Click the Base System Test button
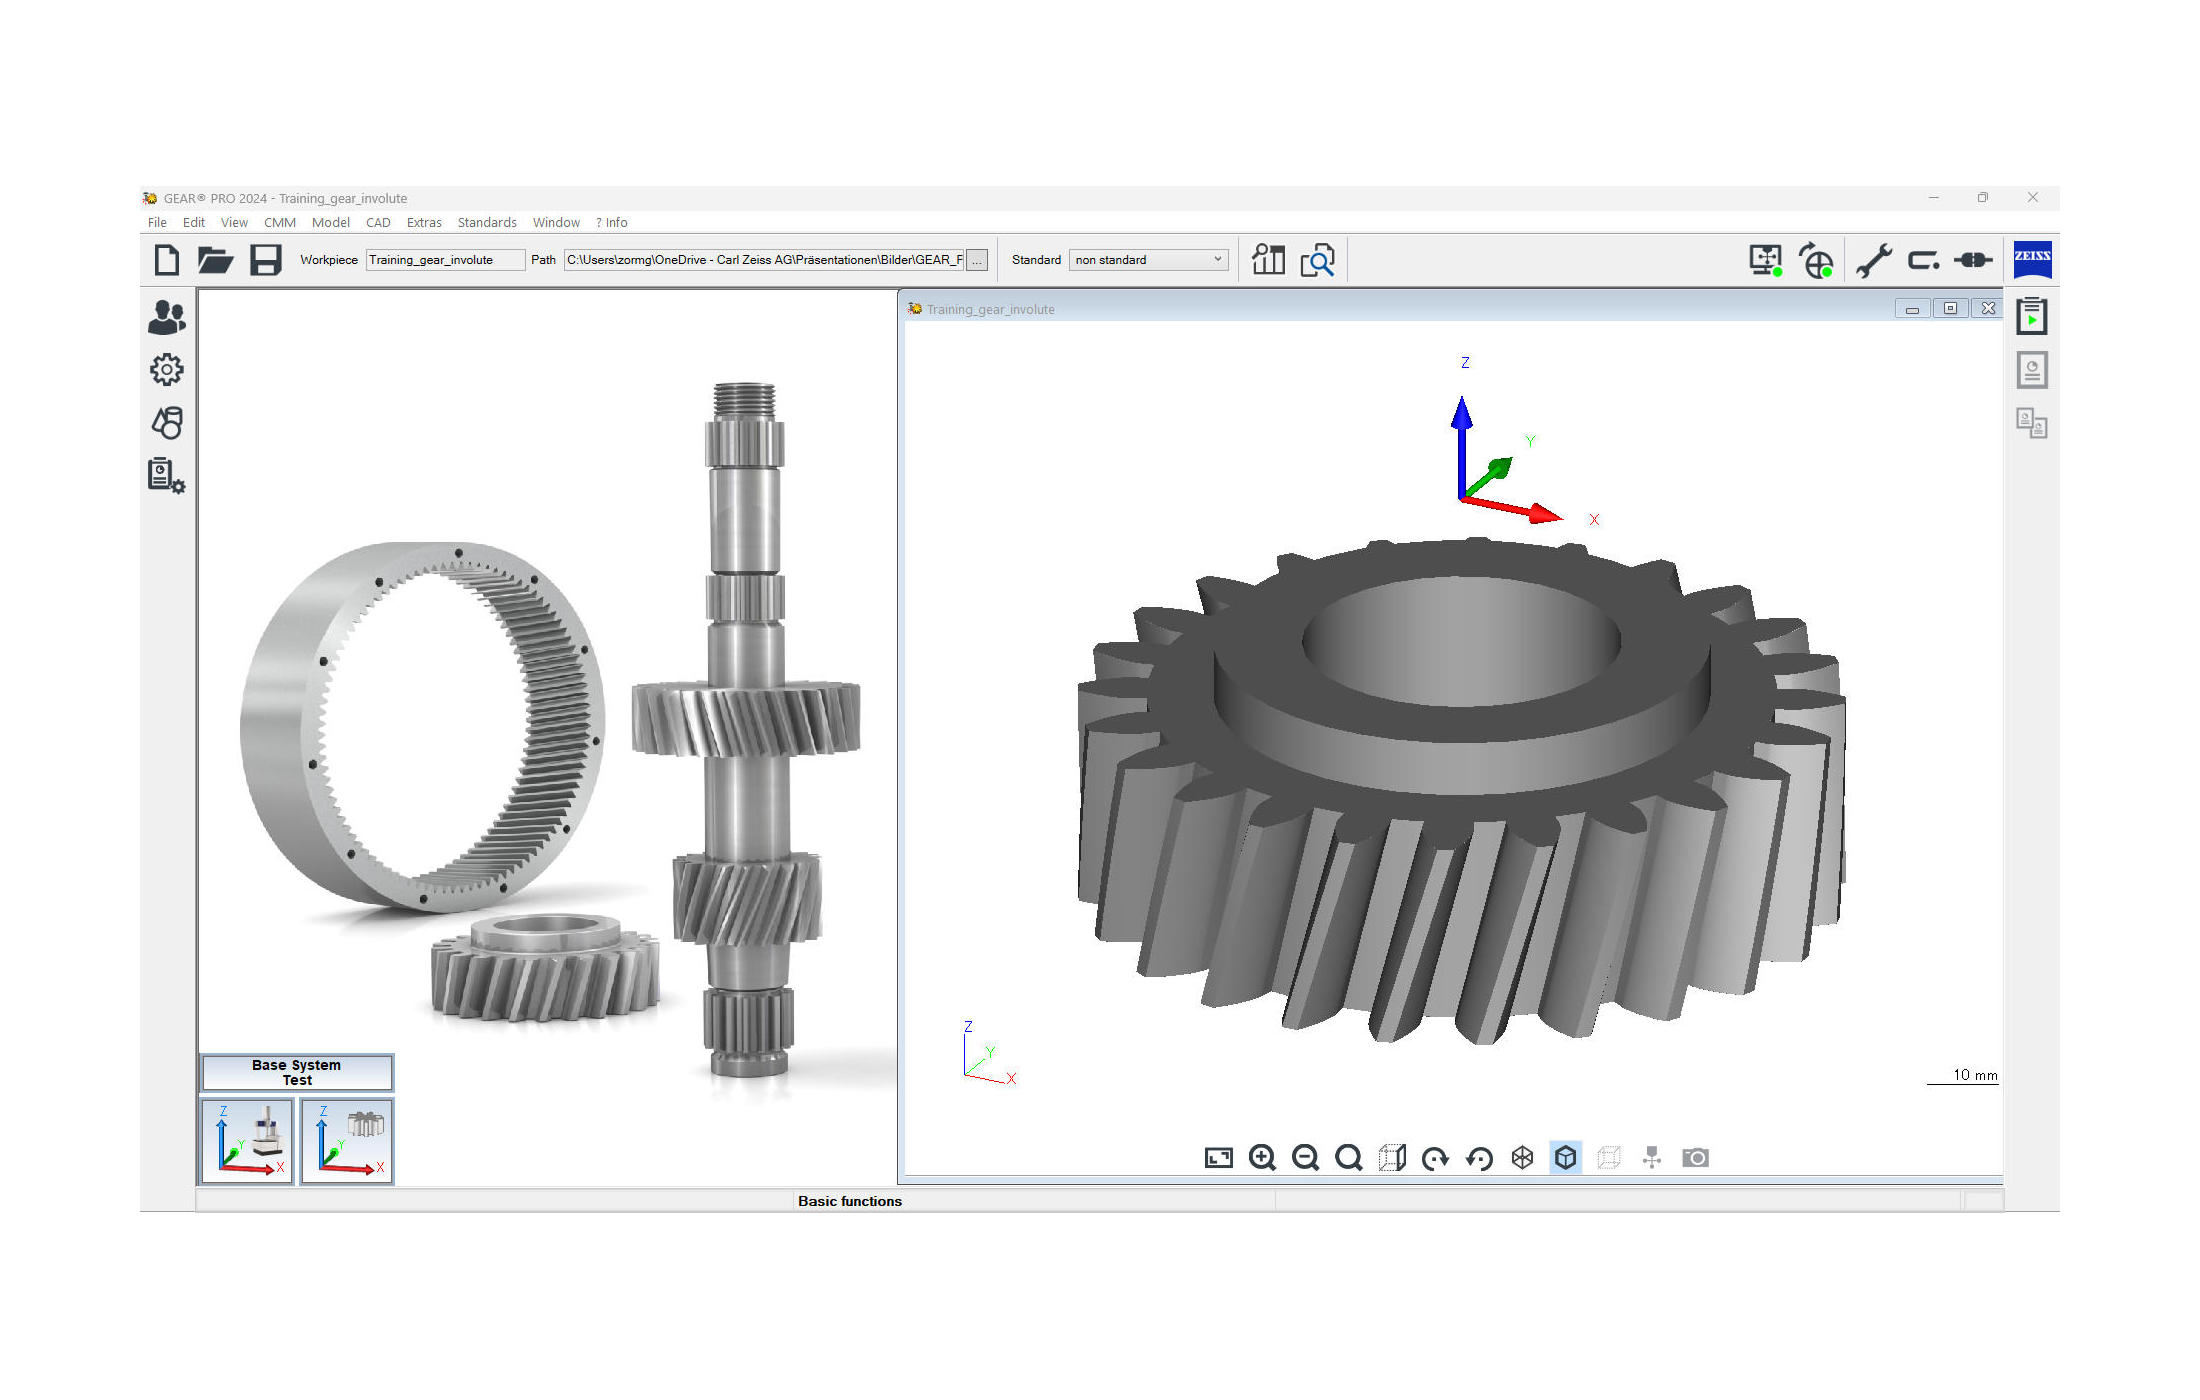This screenshot has width=2200, height=1400. pyautogui.click(x=297, y=1073)
